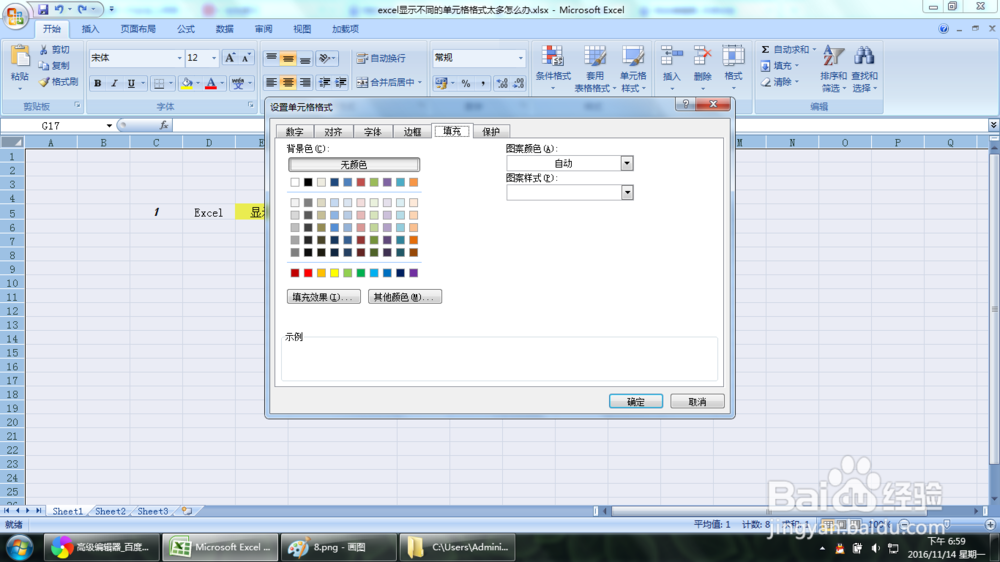
Task: Click Fill Effects (填充效果) button
Action: tap(324, 297)
